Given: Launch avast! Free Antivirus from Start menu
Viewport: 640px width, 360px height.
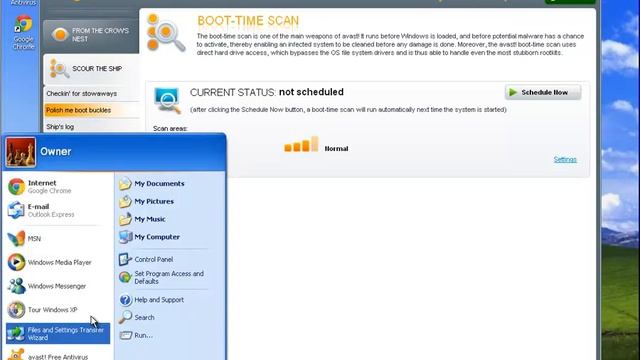Looking at the screenshot, I should point(58,354).
